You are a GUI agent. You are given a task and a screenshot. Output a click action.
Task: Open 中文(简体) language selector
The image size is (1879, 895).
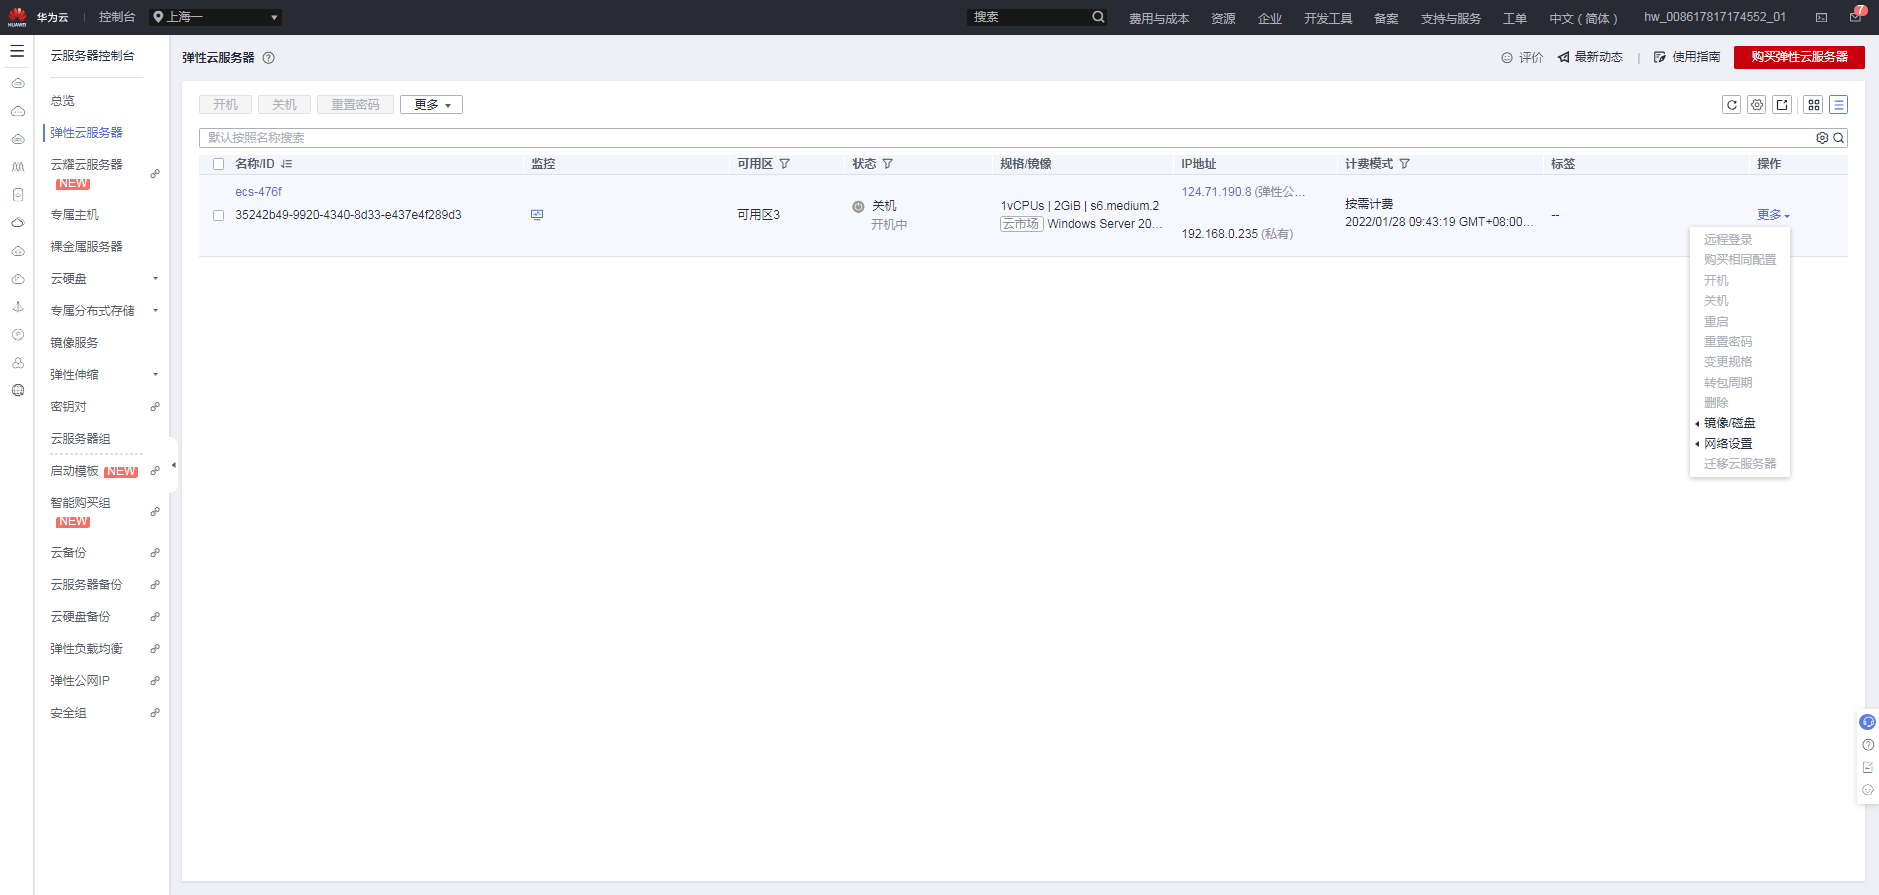pyautogui.click(x=1583, y=18)
